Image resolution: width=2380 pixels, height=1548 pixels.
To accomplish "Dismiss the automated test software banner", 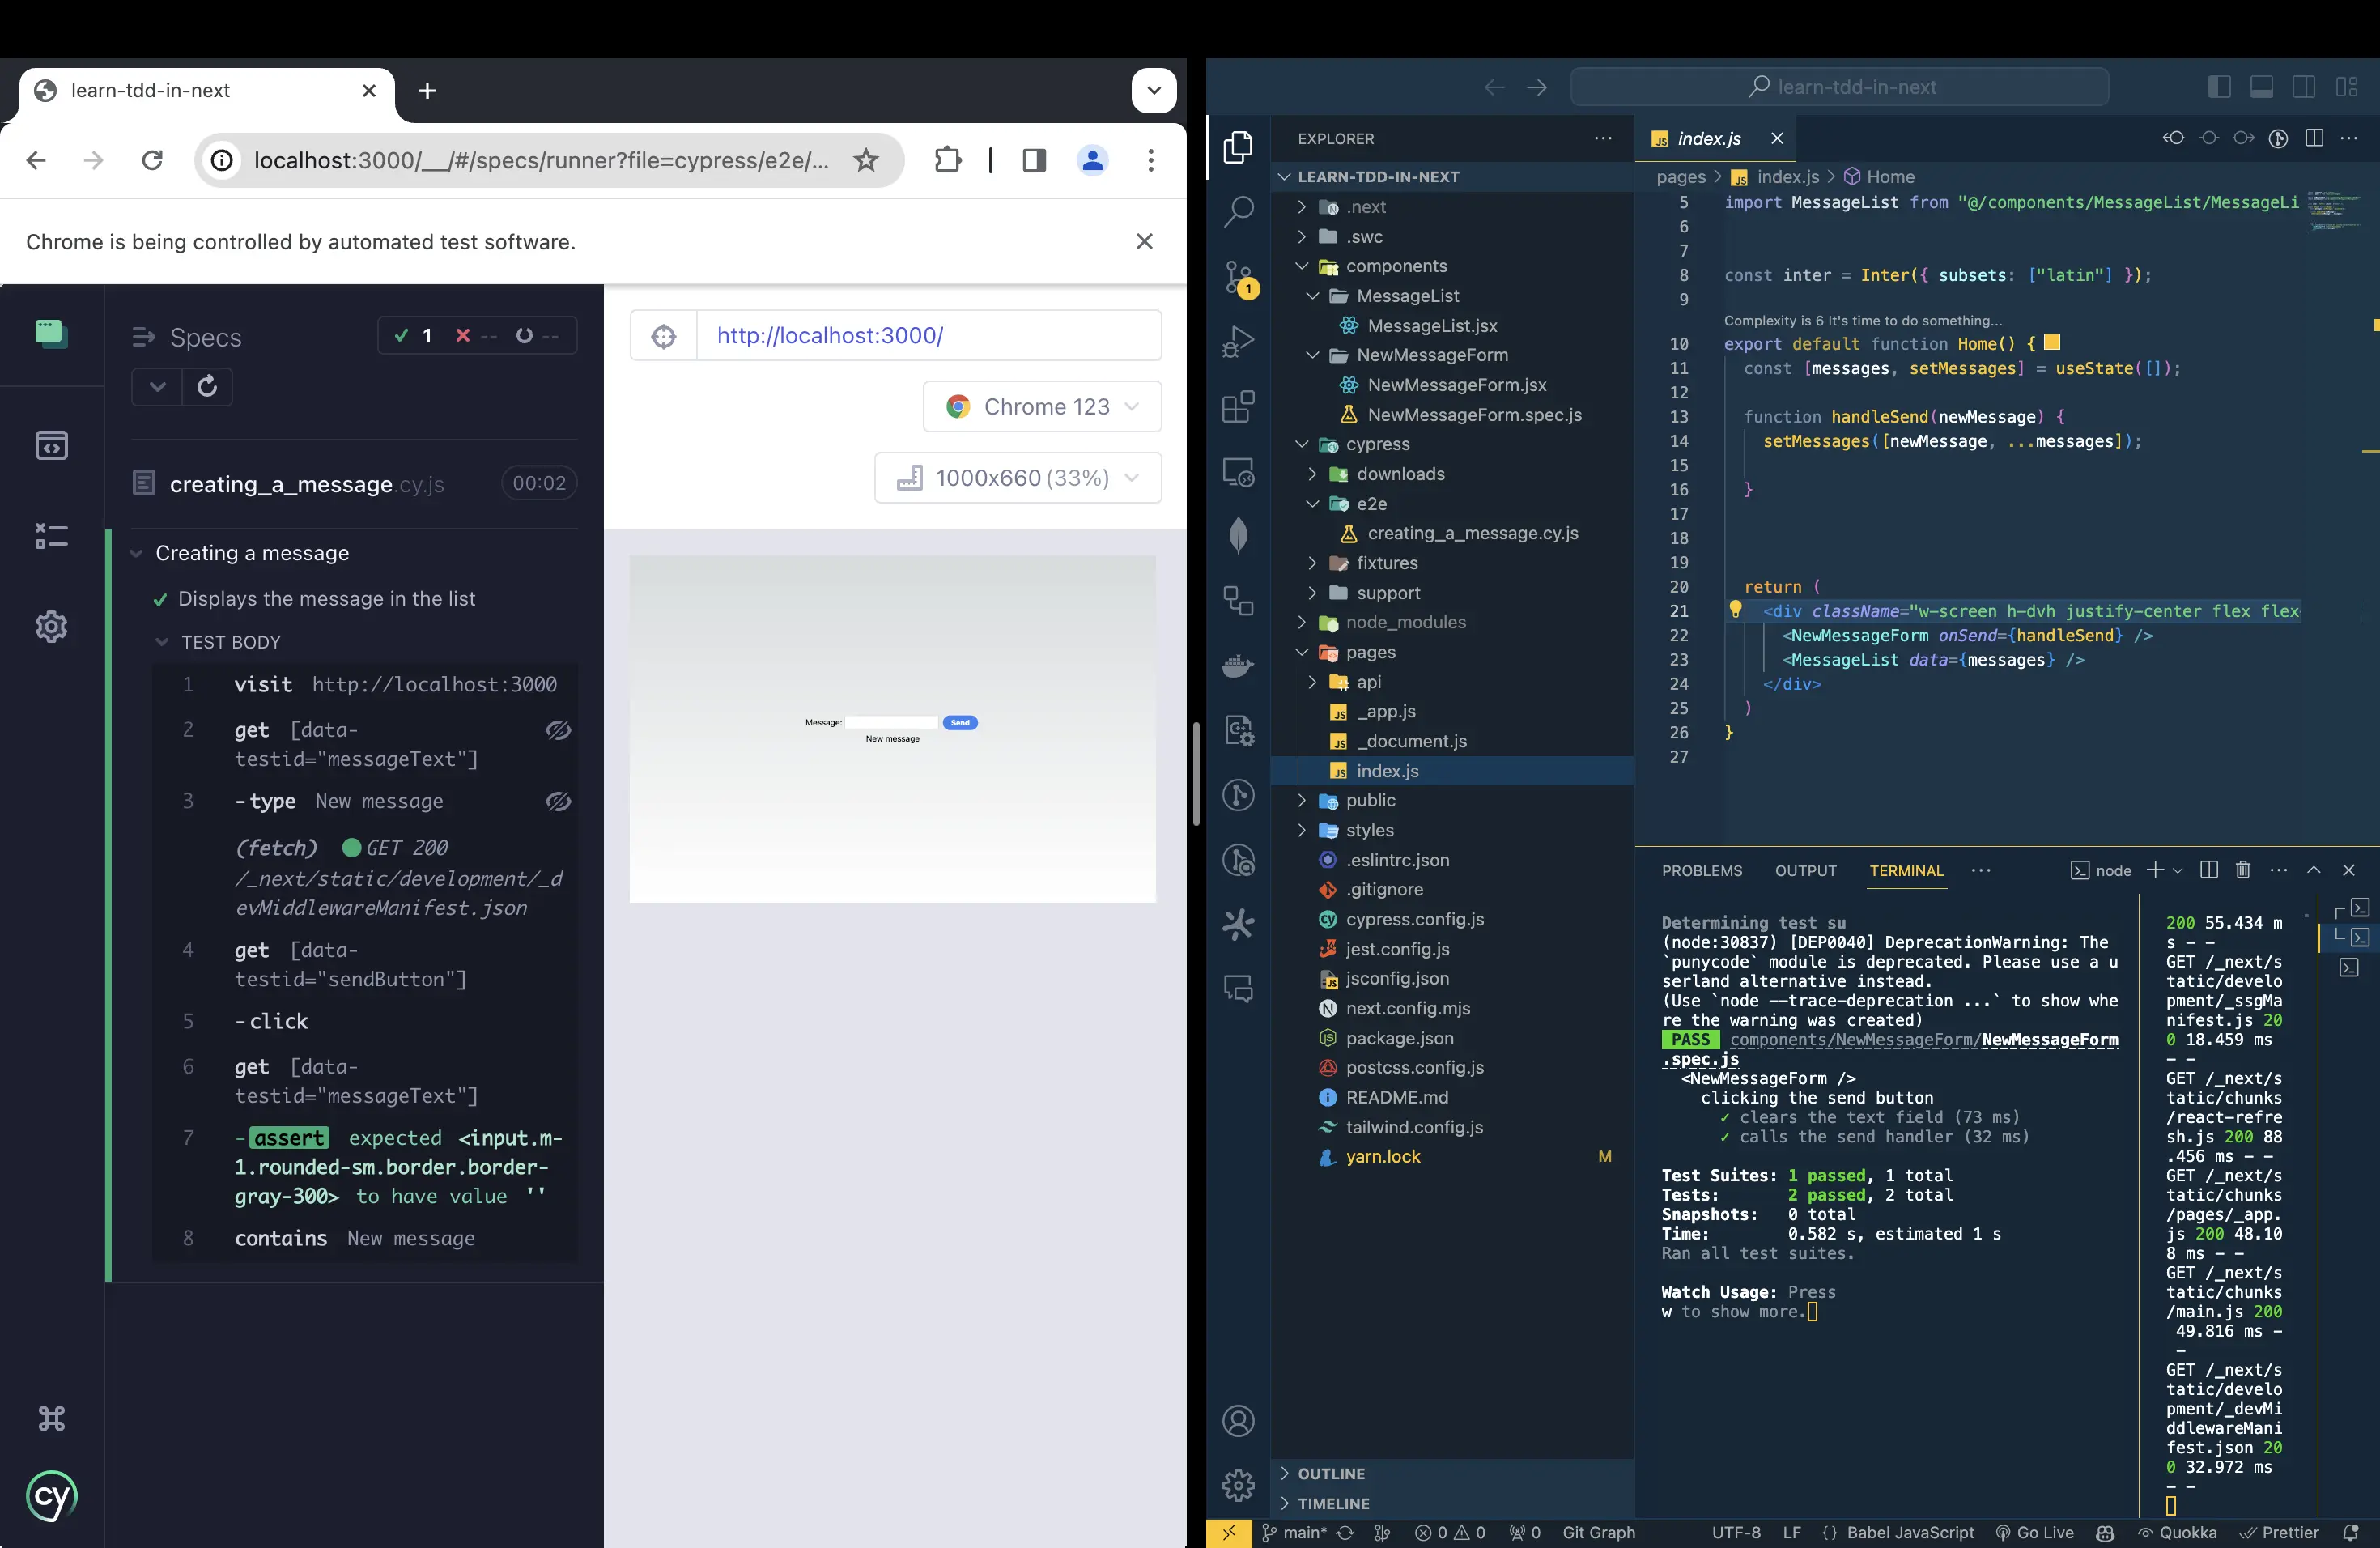I will click(1144, 242).
